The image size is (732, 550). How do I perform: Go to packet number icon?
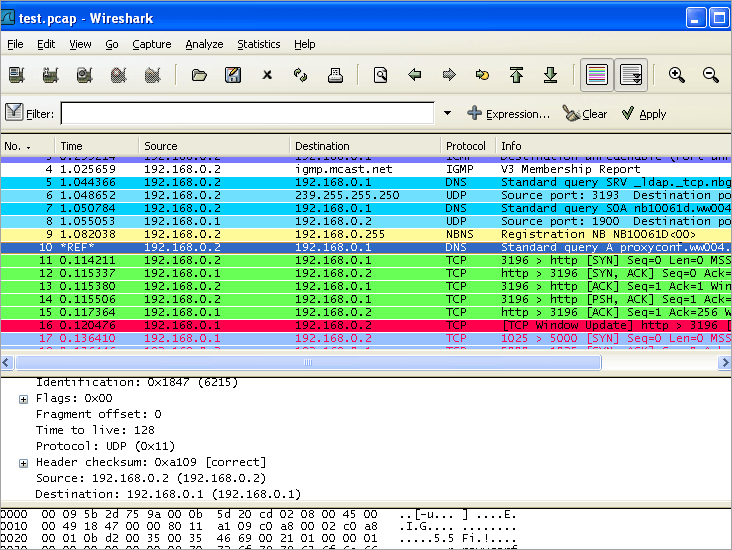pyautogui.click(x=482, y=75)
